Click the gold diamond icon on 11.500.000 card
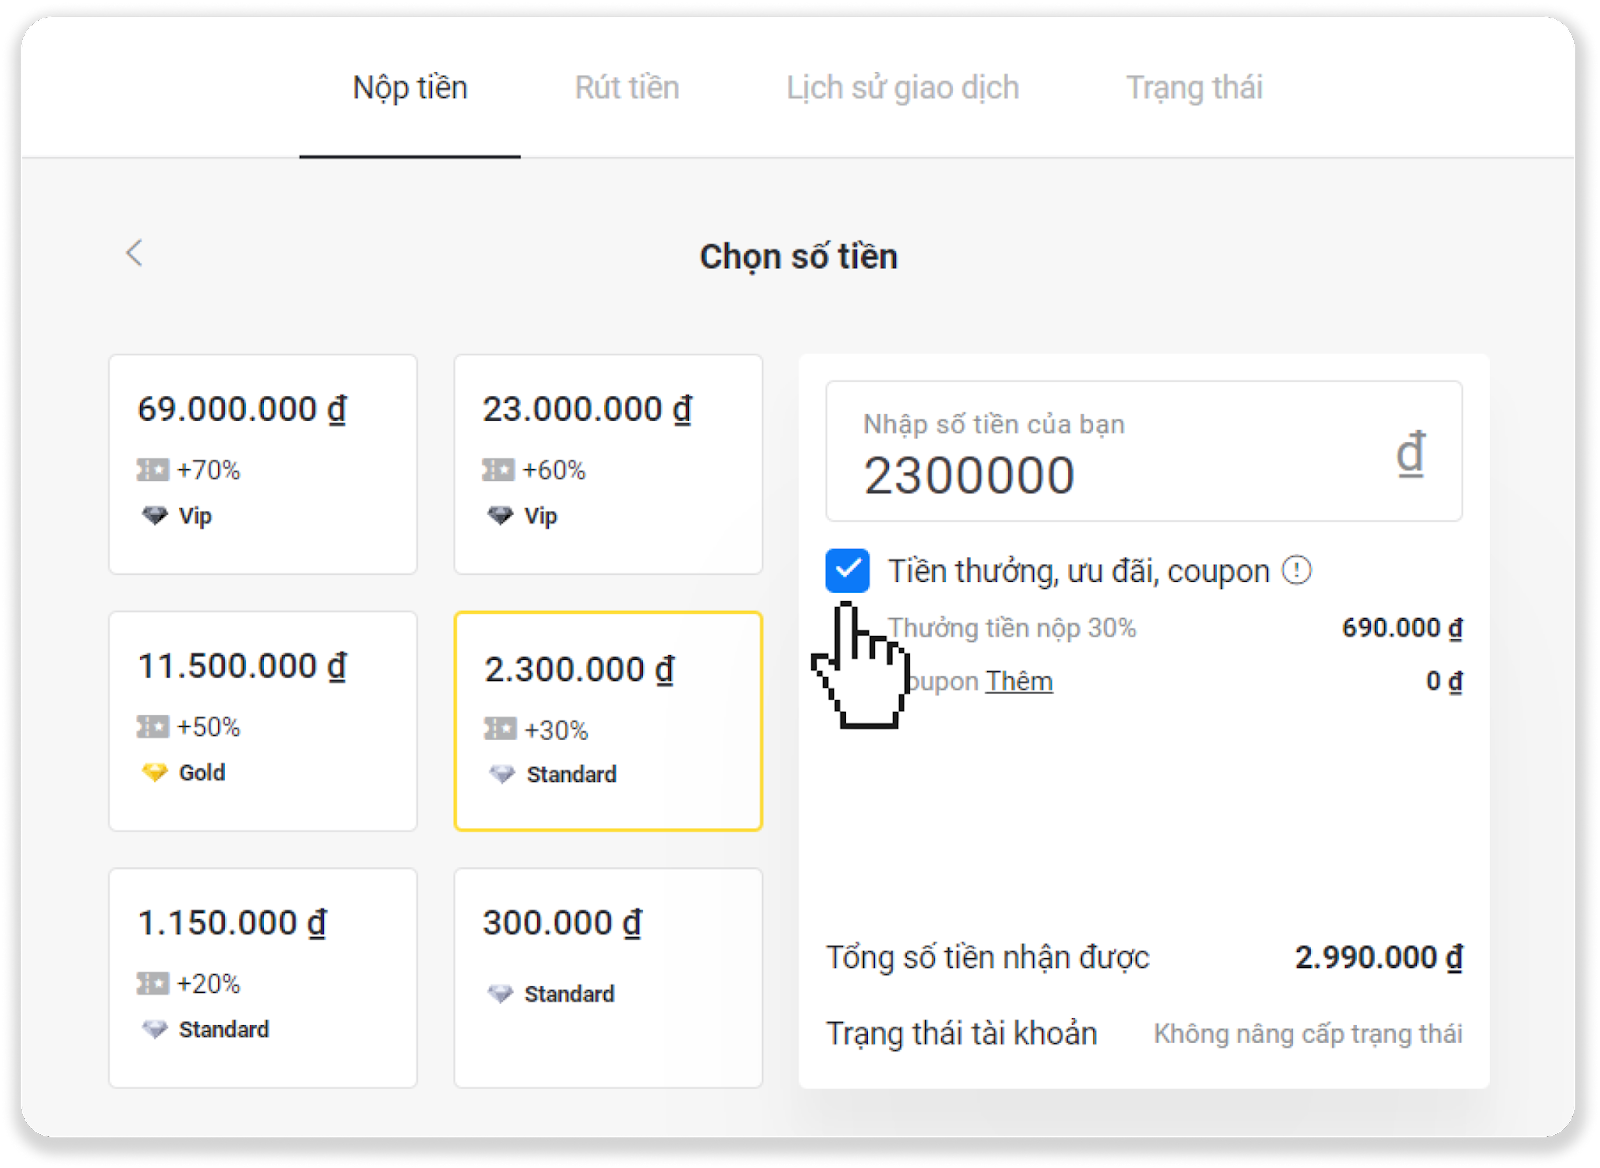The height and width of the screenshot is (1168, 1600). (x=155, y=772)
